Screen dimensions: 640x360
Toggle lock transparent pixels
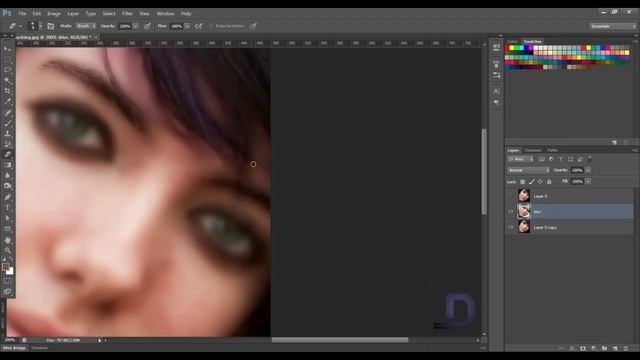point(522,182)
